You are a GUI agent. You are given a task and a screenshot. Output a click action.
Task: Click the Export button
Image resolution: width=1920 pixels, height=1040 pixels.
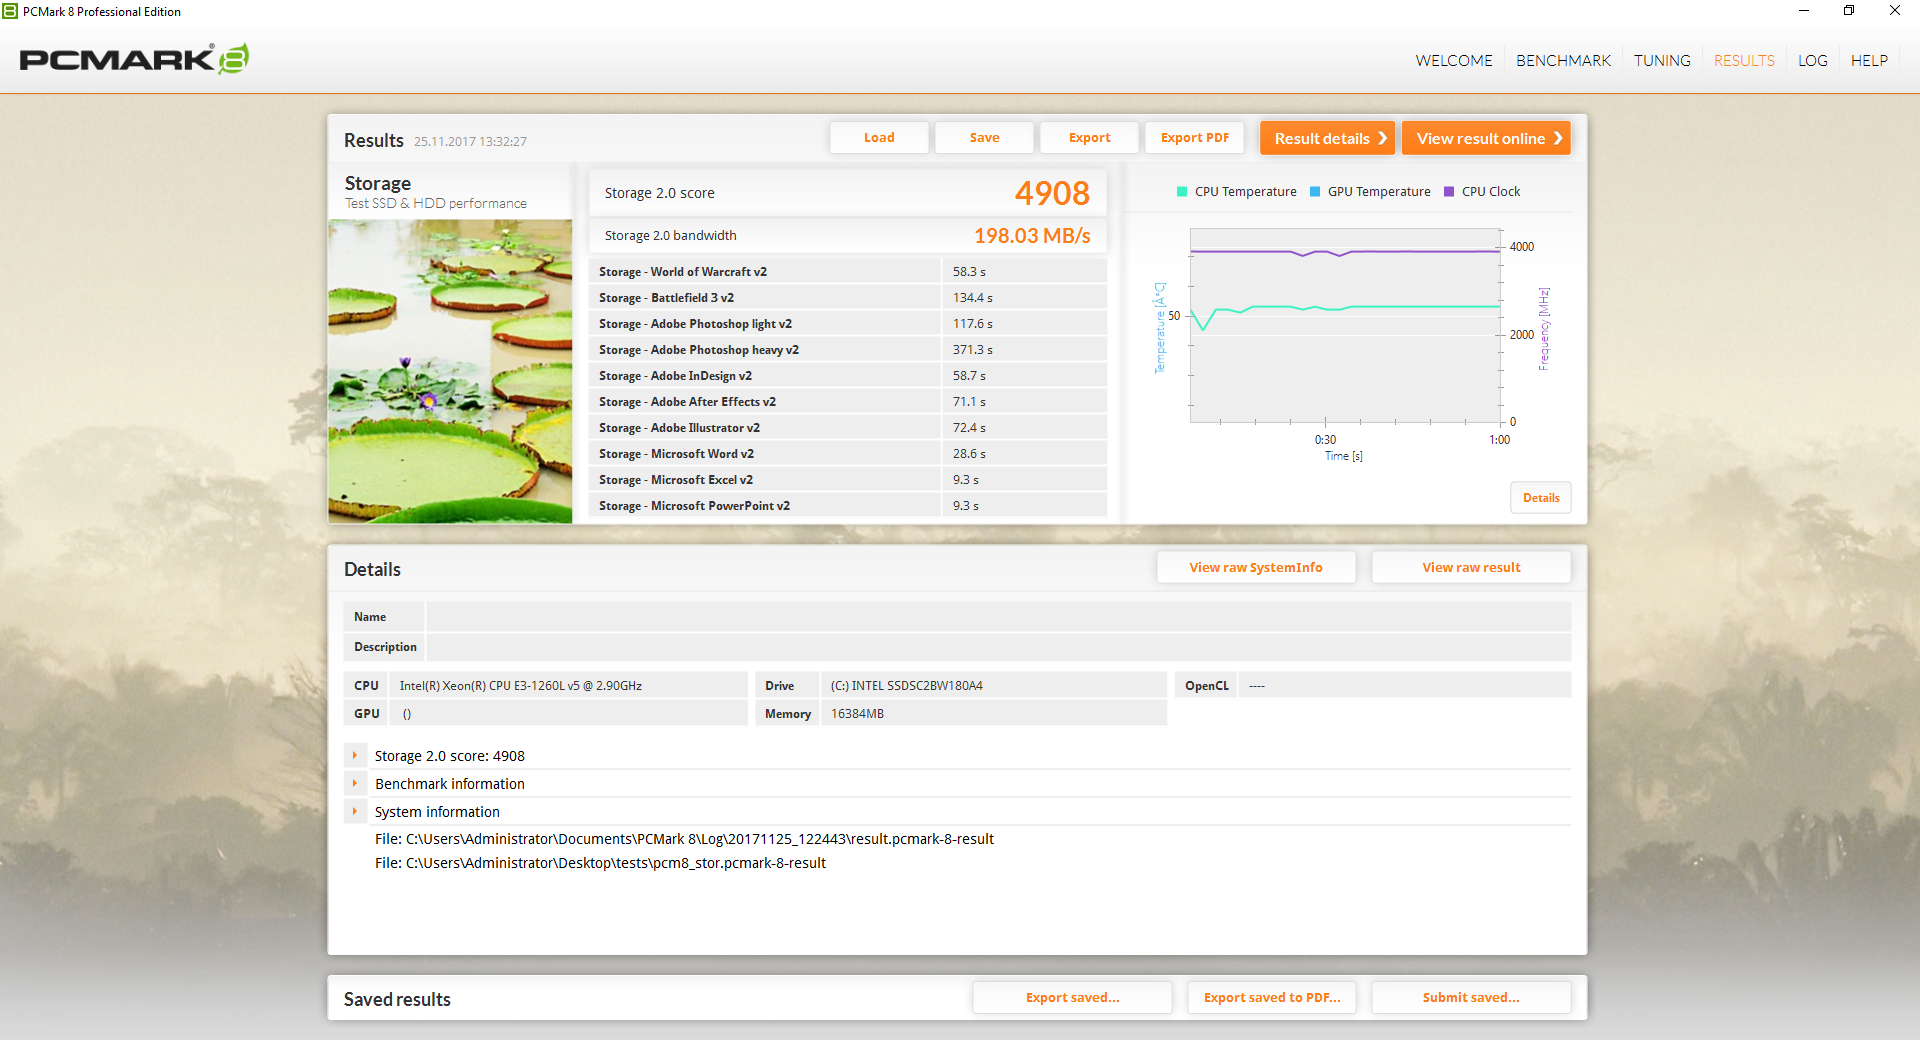(1089, 138)
